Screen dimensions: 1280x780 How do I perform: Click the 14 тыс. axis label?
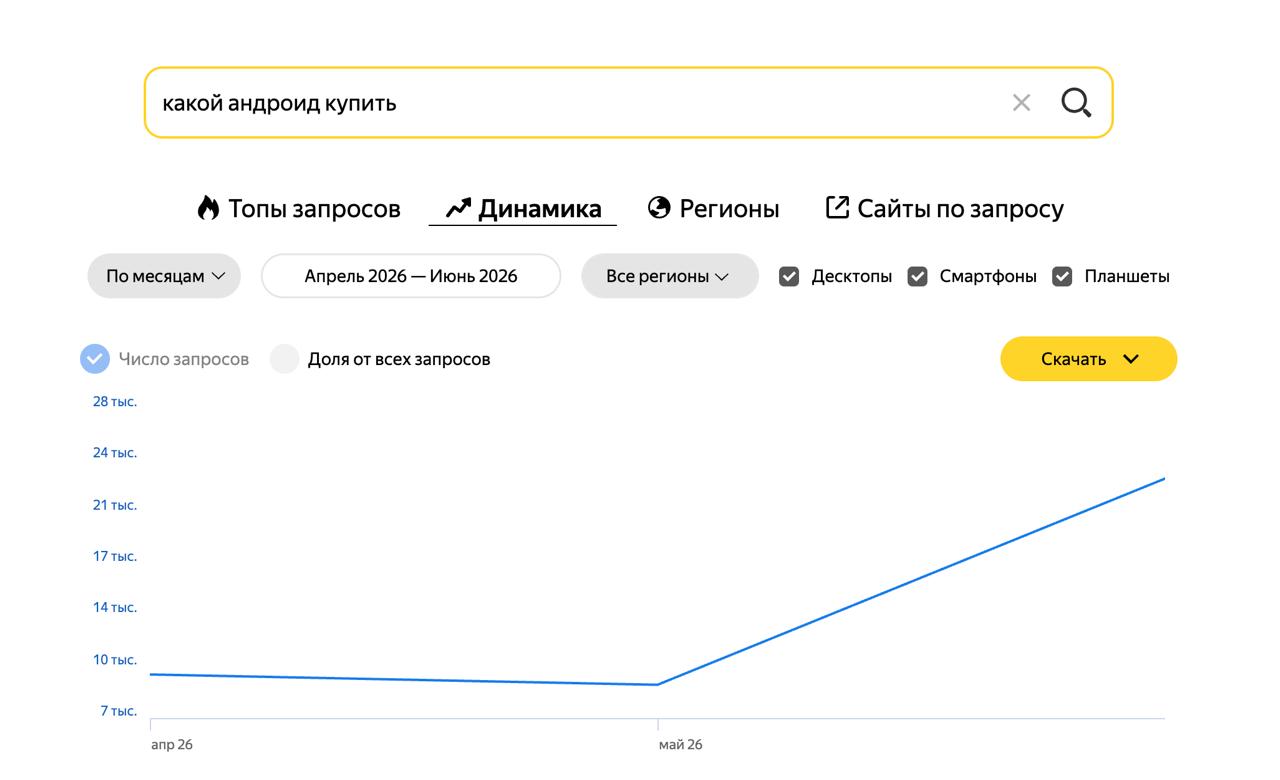point(115,607)
